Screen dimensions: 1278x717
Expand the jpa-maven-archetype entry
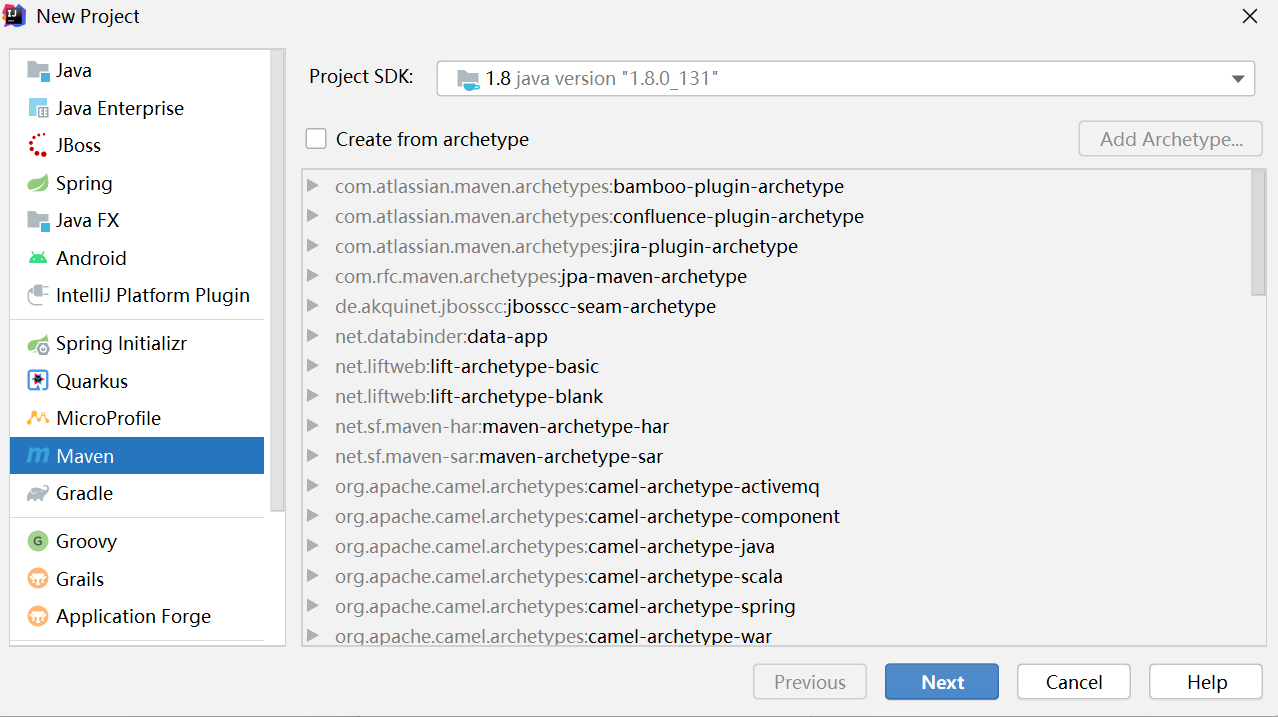click(313, 276)
